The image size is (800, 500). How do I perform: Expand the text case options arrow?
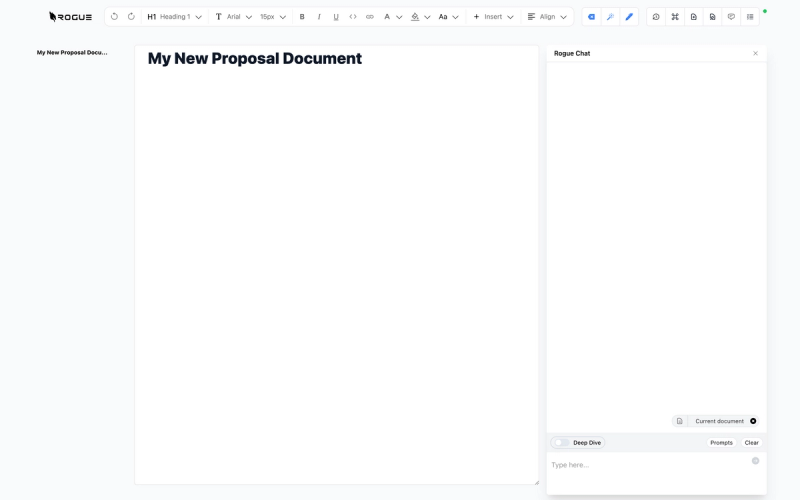tap(455, 17)
